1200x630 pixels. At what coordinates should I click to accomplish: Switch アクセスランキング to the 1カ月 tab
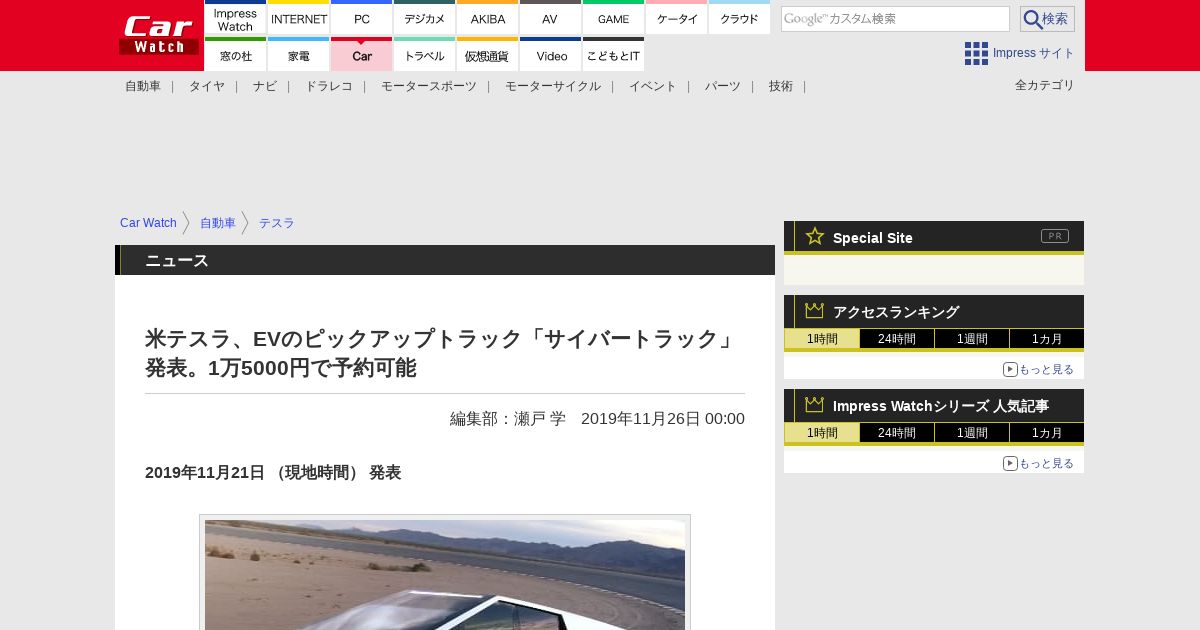1047,339
